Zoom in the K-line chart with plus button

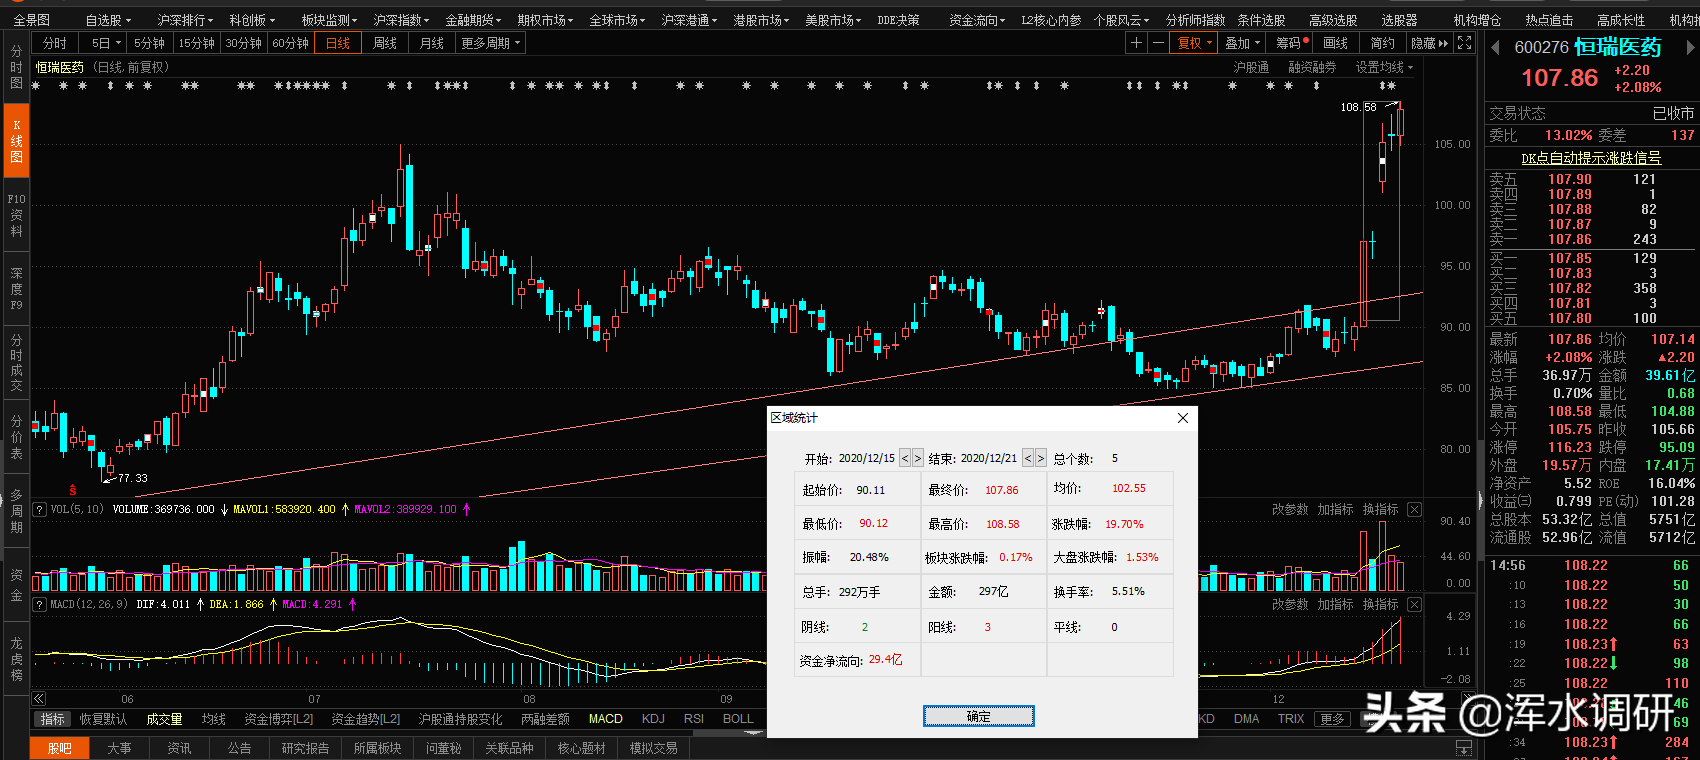coord(1136,43)
